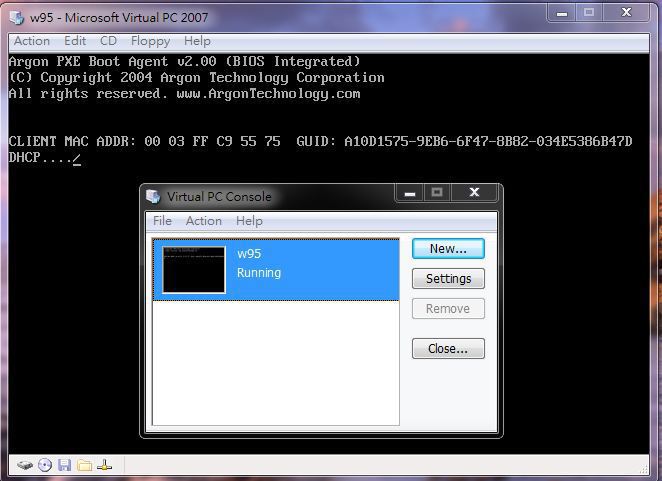Click the window resize grip of w95
Screen dimensions: 662x481
point(644,469)
